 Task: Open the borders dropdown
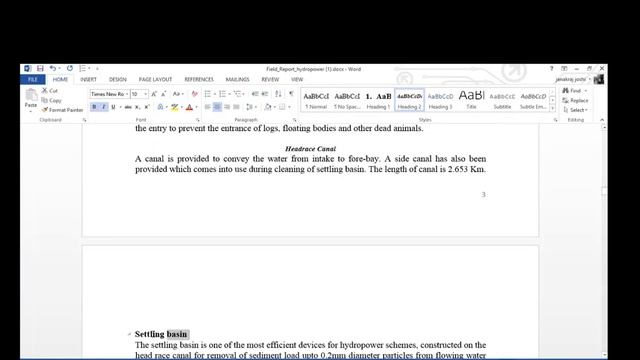pyautogui.click(x=289, y=107)
